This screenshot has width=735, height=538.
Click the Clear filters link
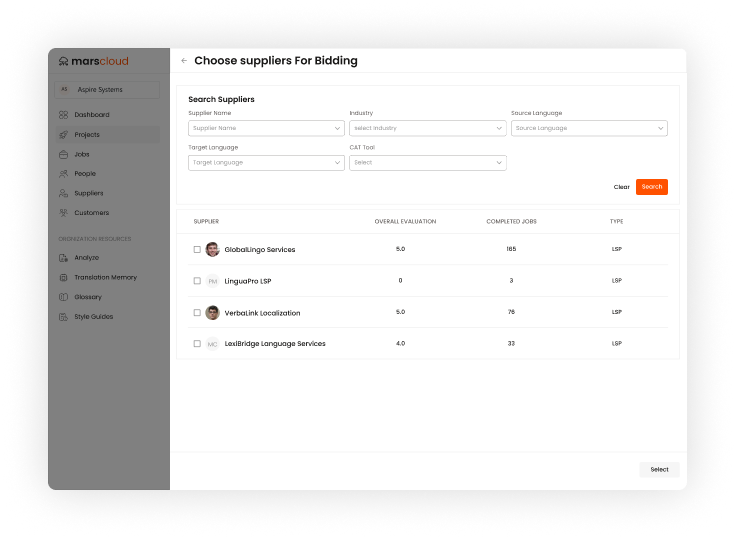621,187
